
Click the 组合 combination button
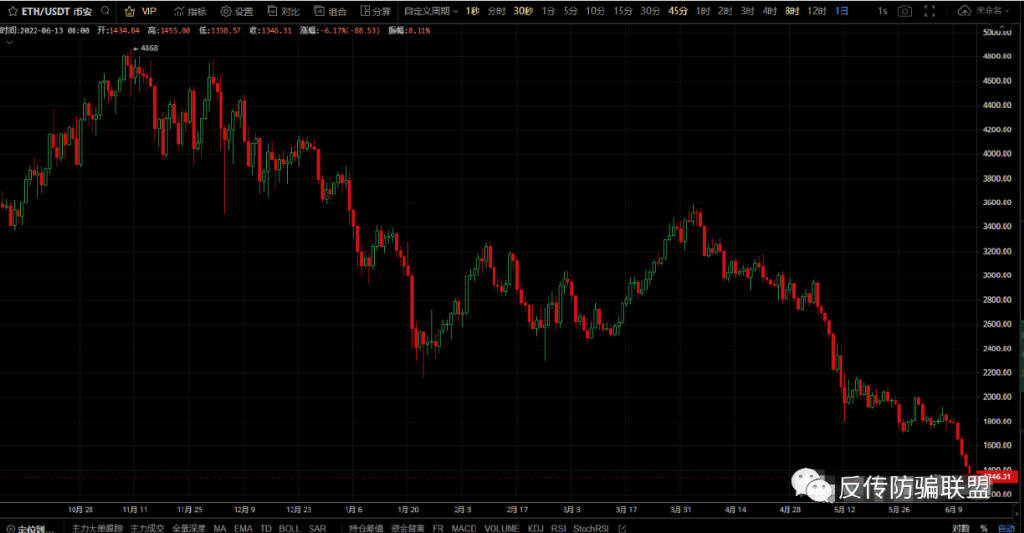pos(331,11)
